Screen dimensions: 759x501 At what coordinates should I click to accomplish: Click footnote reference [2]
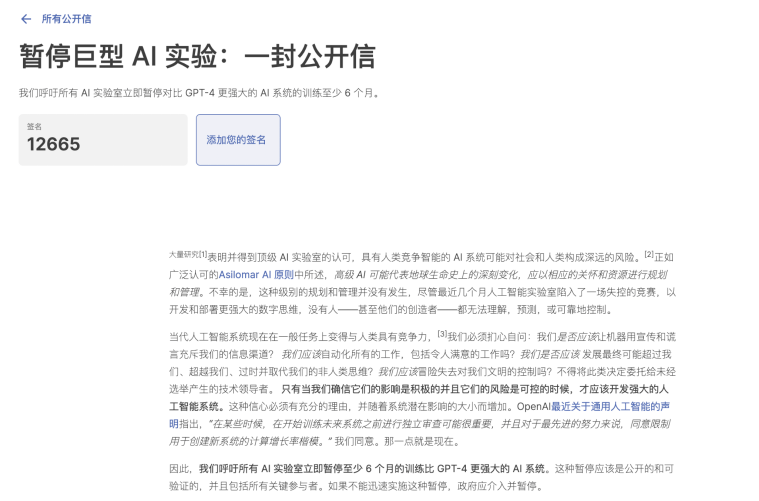649,254
